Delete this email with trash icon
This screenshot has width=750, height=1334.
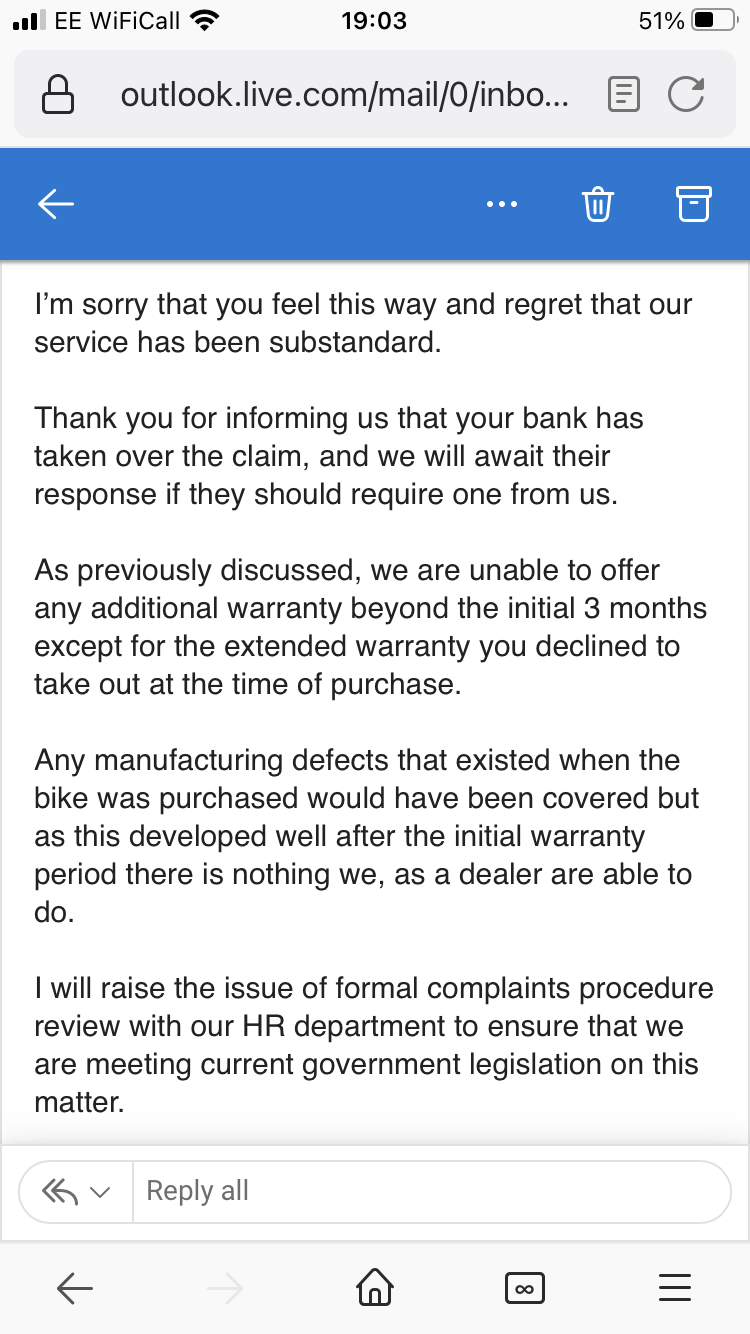click(597, 204)
